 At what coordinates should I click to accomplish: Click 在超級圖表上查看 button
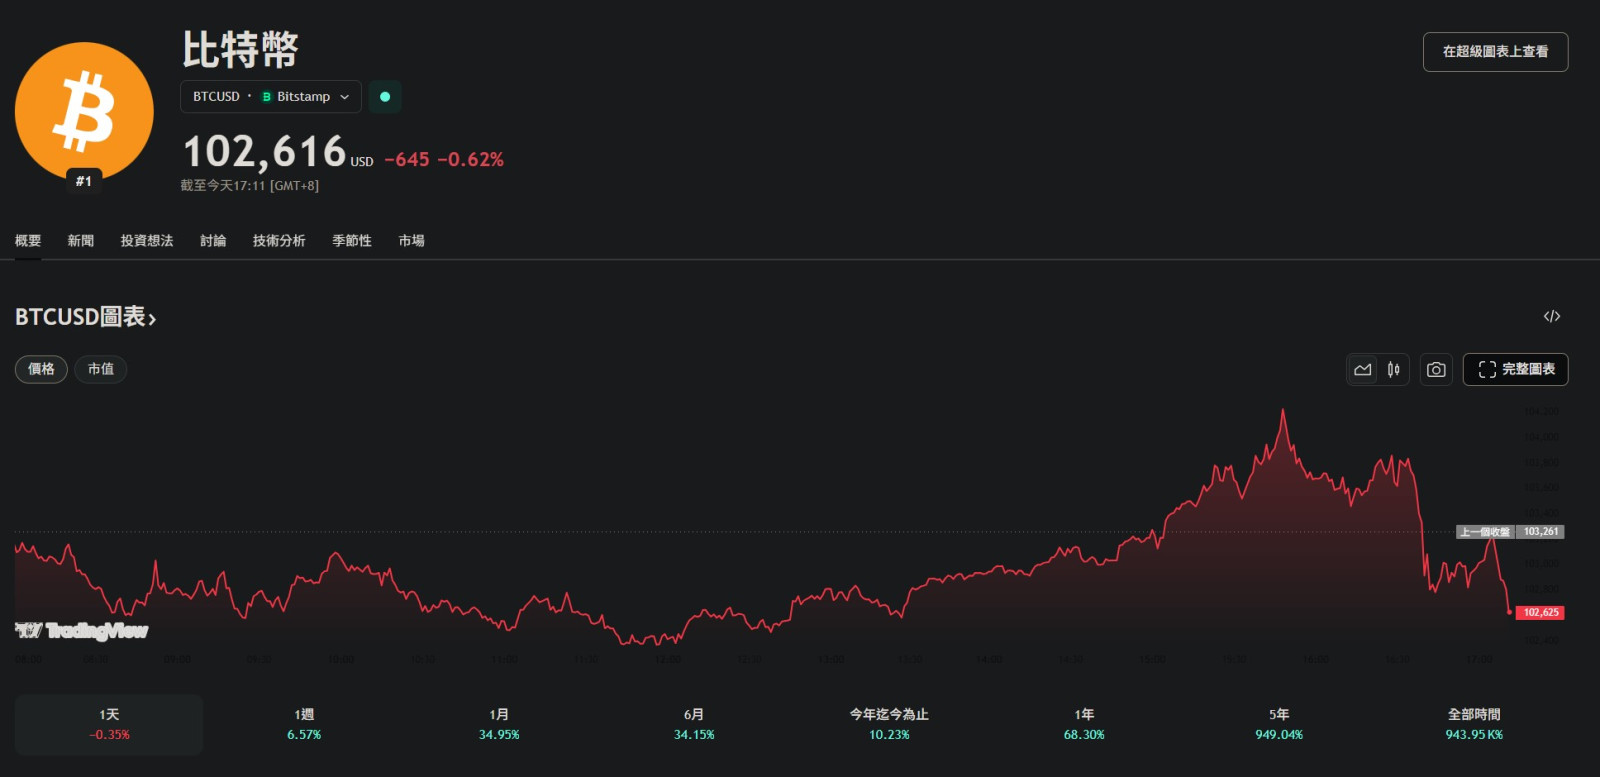click(1495, 52)
